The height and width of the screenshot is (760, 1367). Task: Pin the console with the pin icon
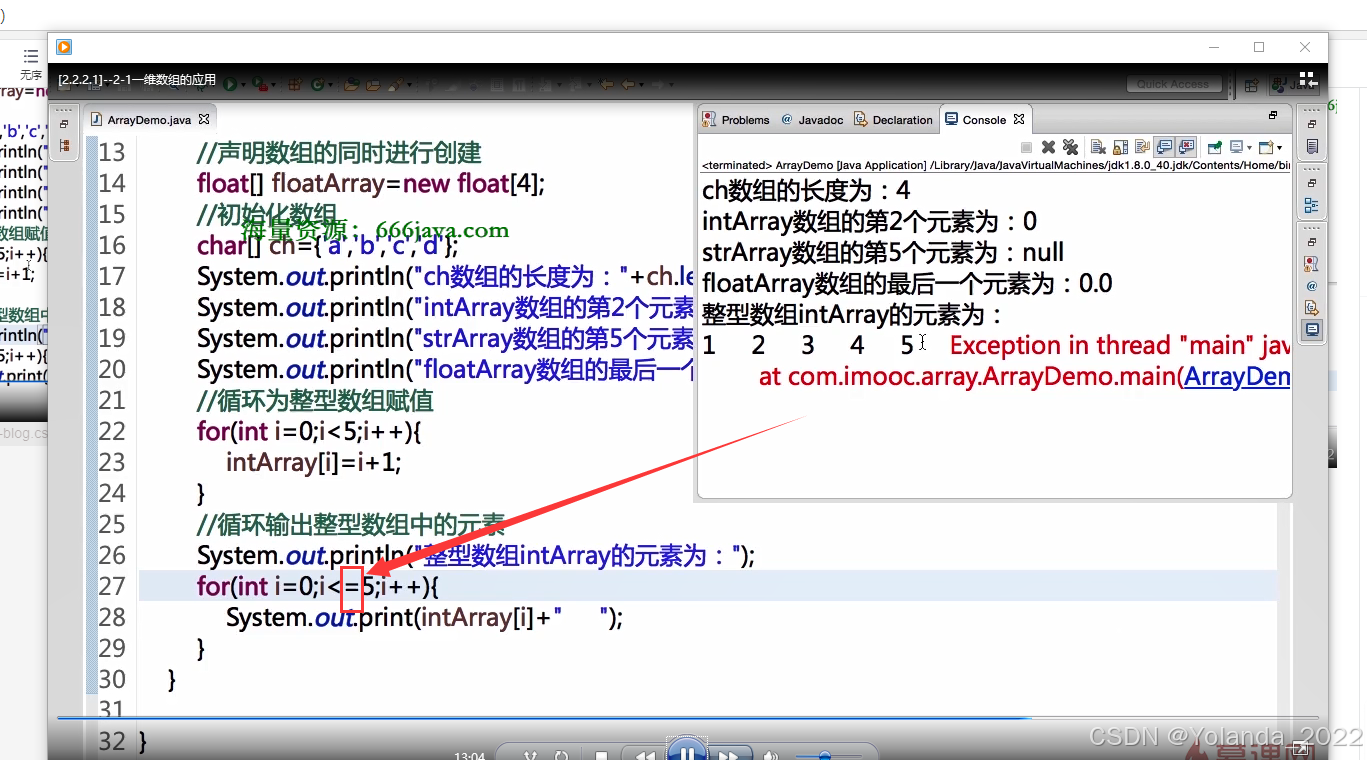coord(1215,147)
